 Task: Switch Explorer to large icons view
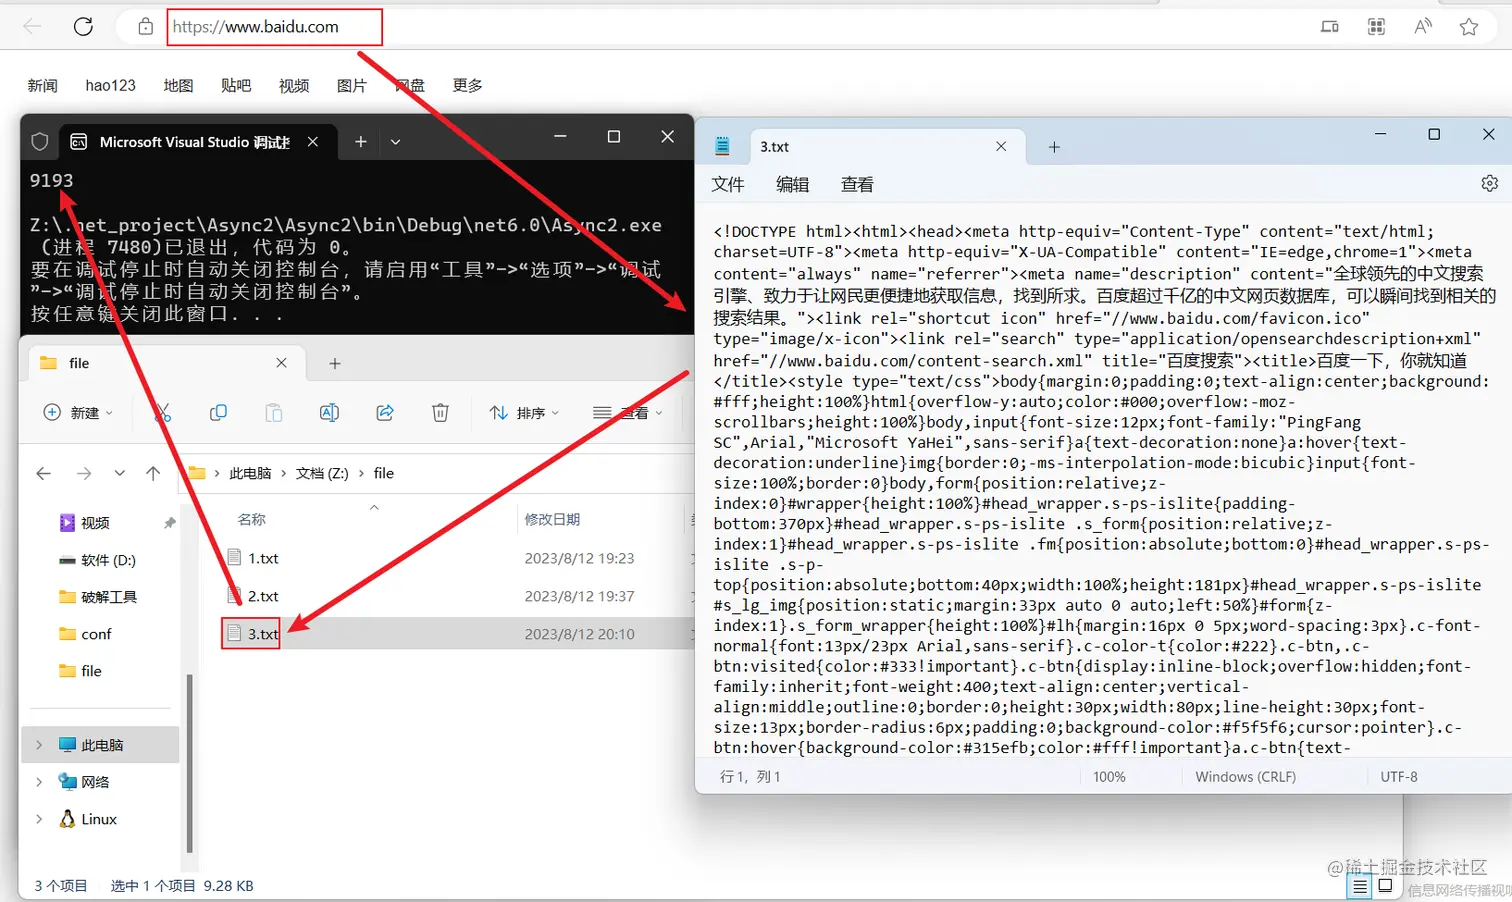click(x=1385, y=886)
